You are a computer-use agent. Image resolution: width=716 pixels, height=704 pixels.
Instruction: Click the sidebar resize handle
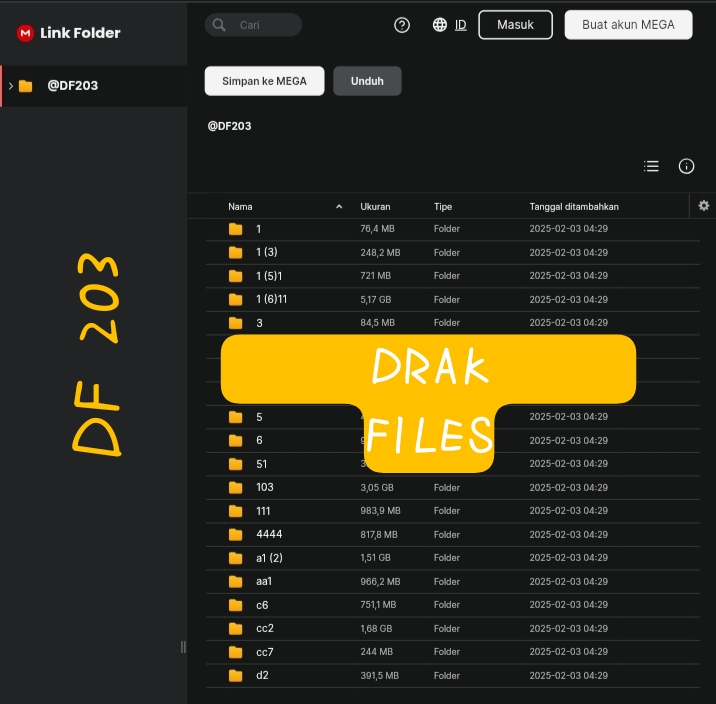click(183, 647)
